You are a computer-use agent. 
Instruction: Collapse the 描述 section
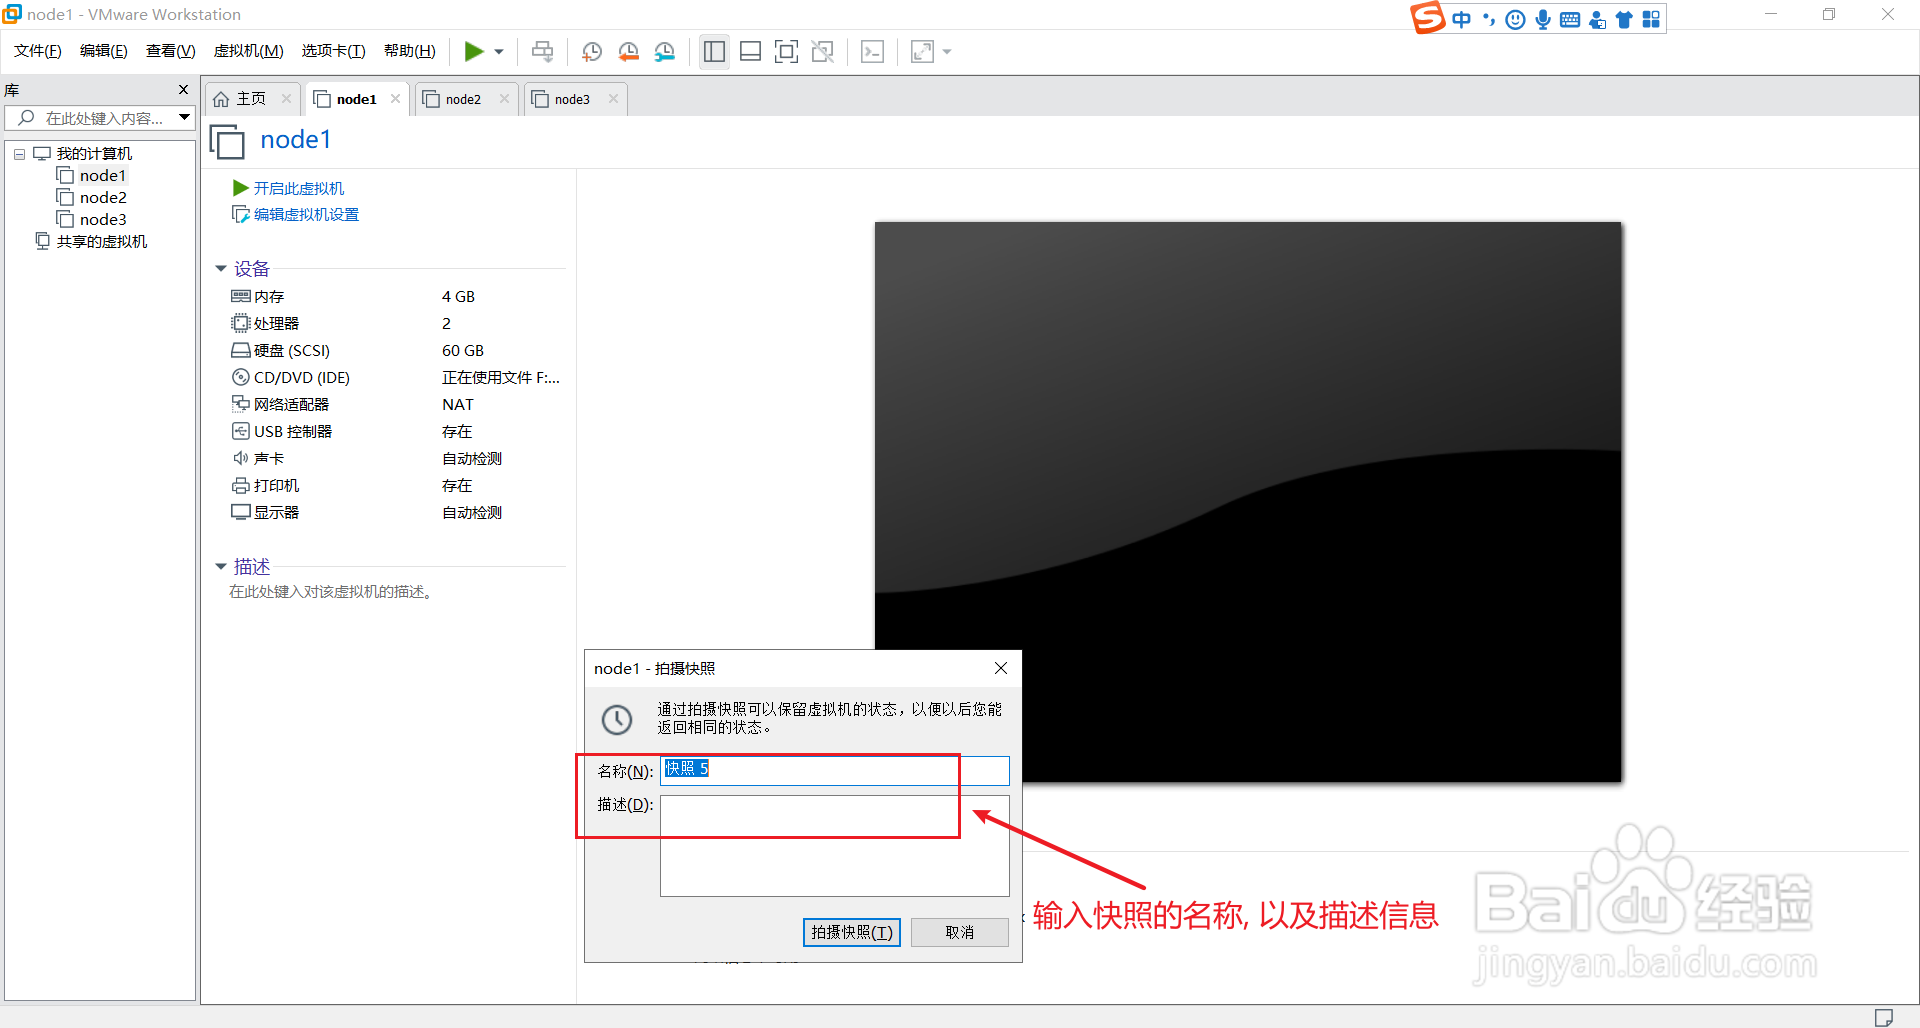[x=221, y=567]
